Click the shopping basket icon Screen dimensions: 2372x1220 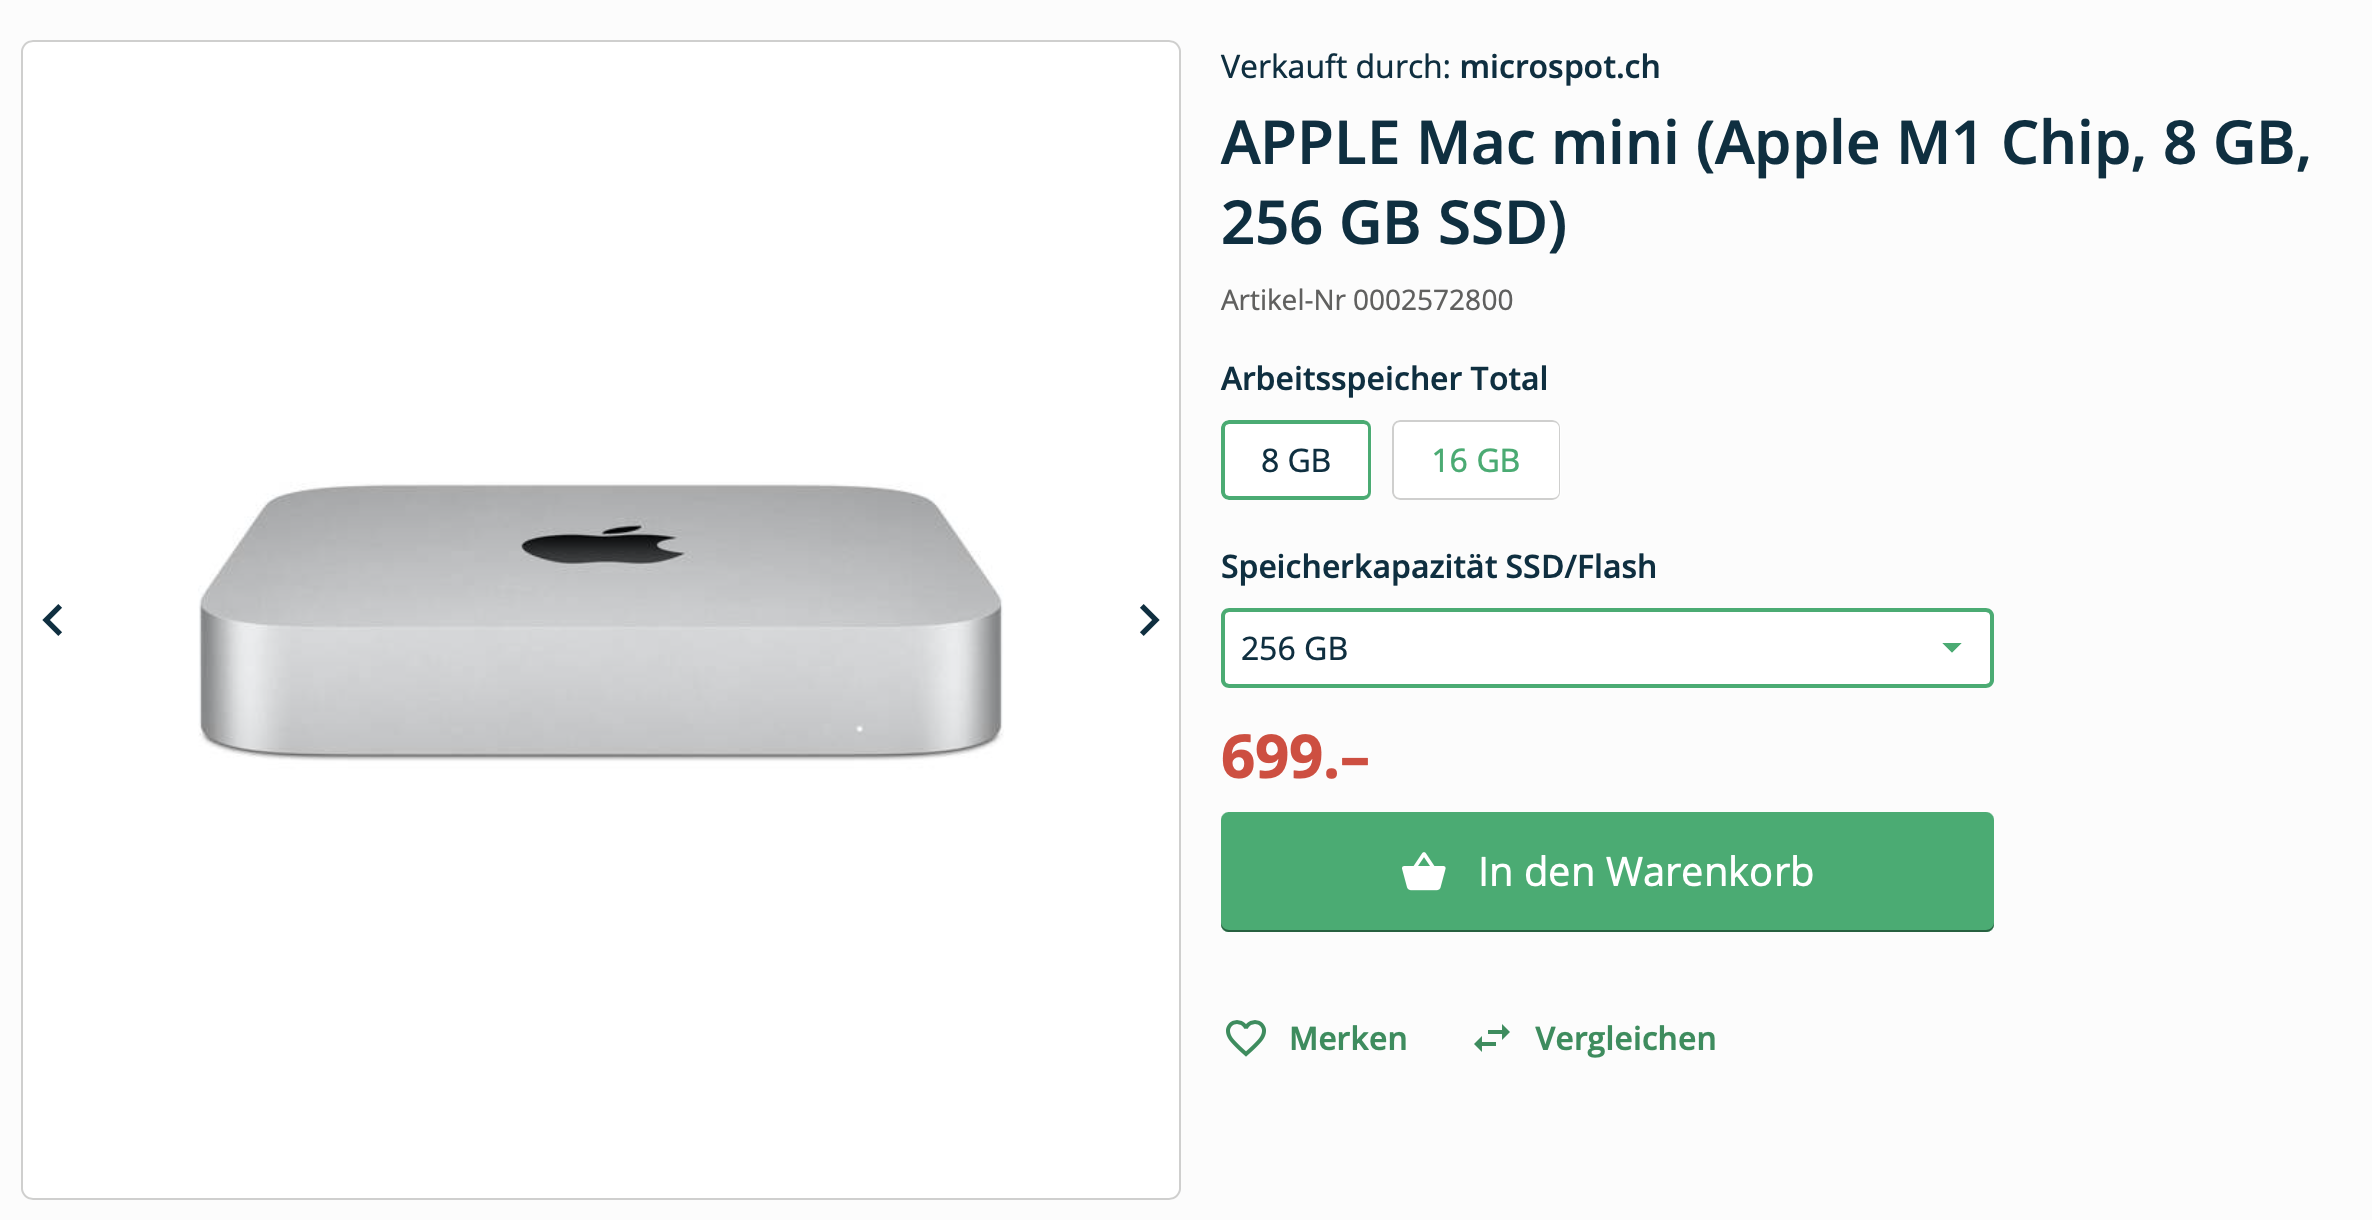pyautogui.click(x=1423, y=872)
